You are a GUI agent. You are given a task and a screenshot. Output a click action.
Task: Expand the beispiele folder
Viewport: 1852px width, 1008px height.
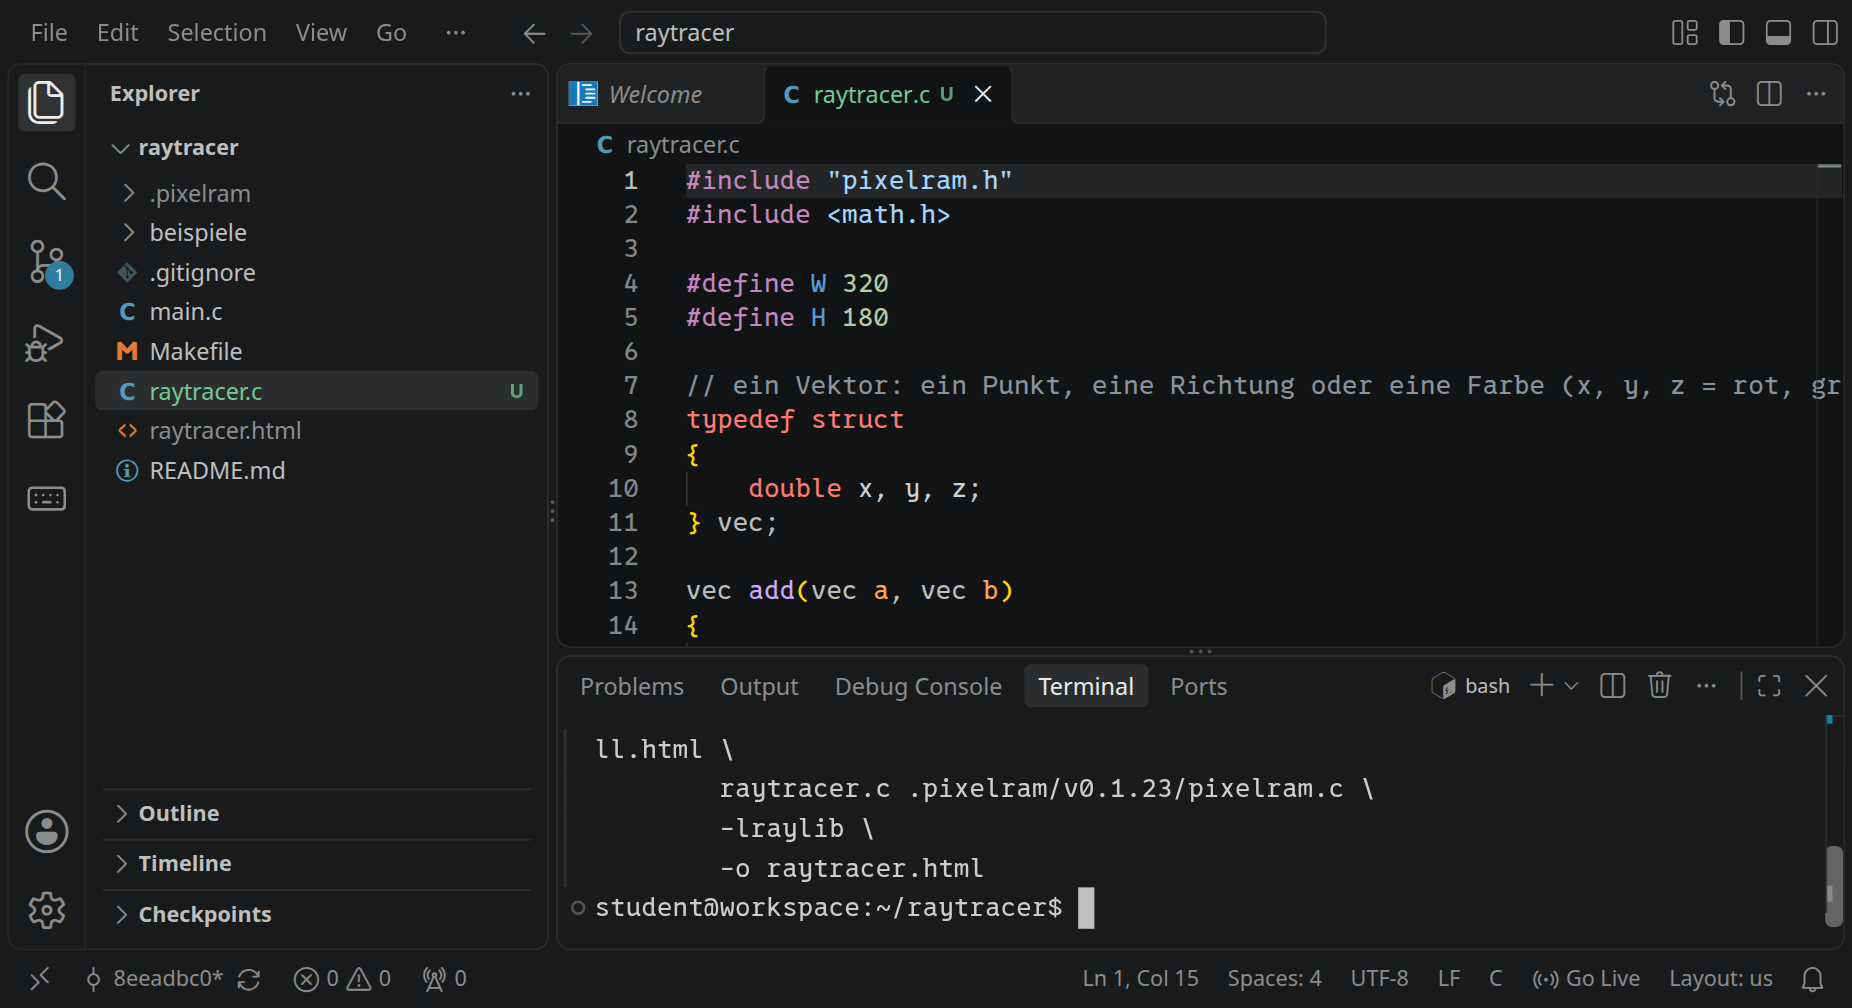tap(316, 232)
